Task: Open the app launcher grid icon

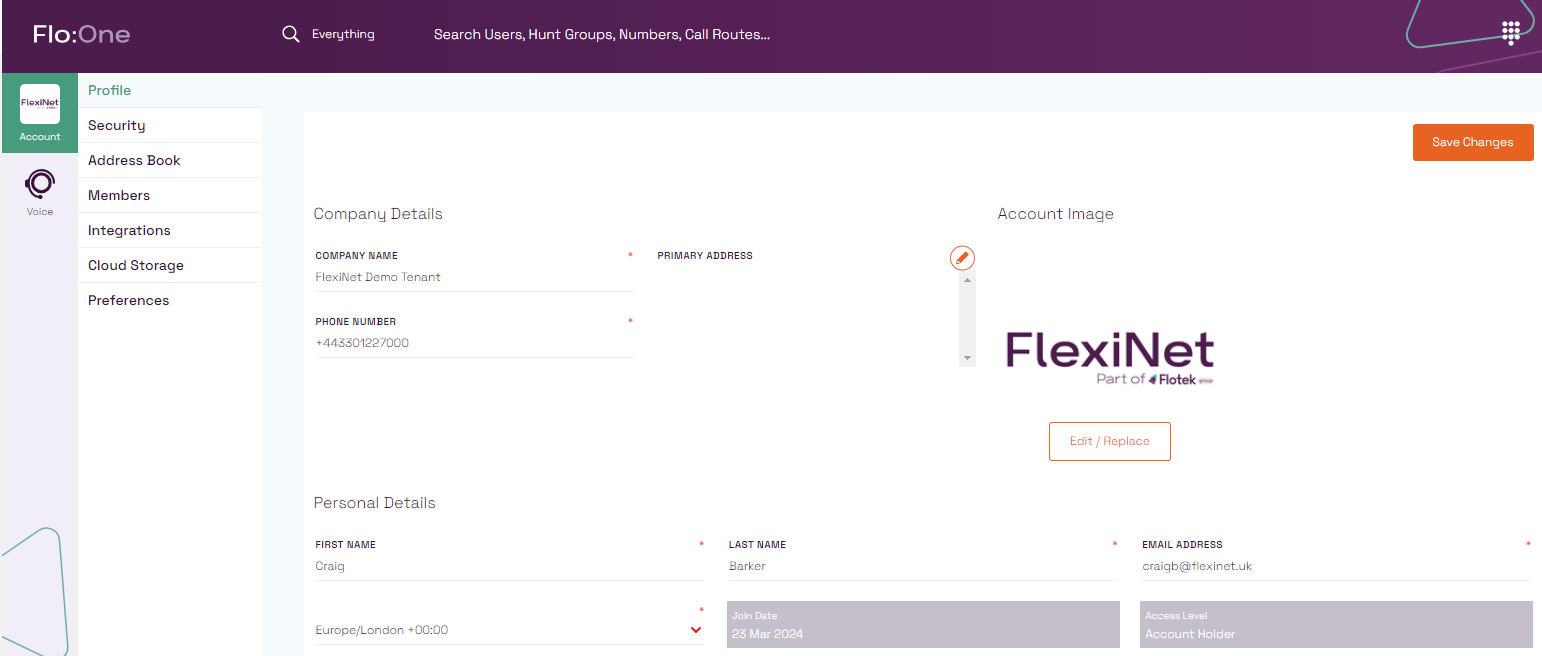Action: click(1511, 32)
